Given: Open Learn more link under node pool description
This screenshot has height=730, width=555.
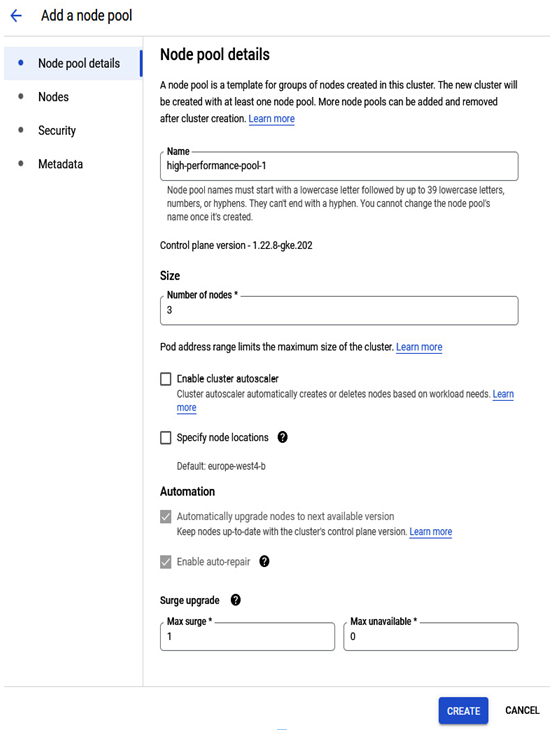Looking at the screenshot, I should [271, 119].
